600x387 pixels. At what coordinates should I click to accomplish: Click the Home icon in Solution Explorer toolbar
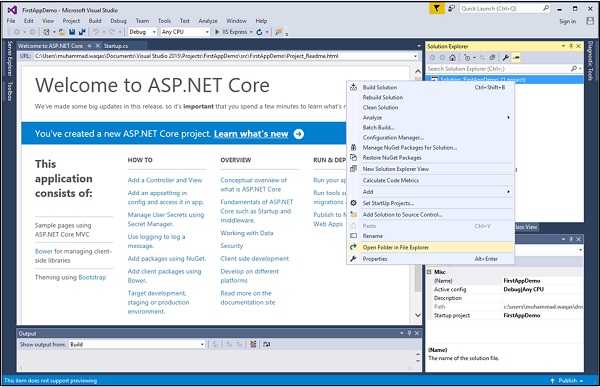(453, 58)
